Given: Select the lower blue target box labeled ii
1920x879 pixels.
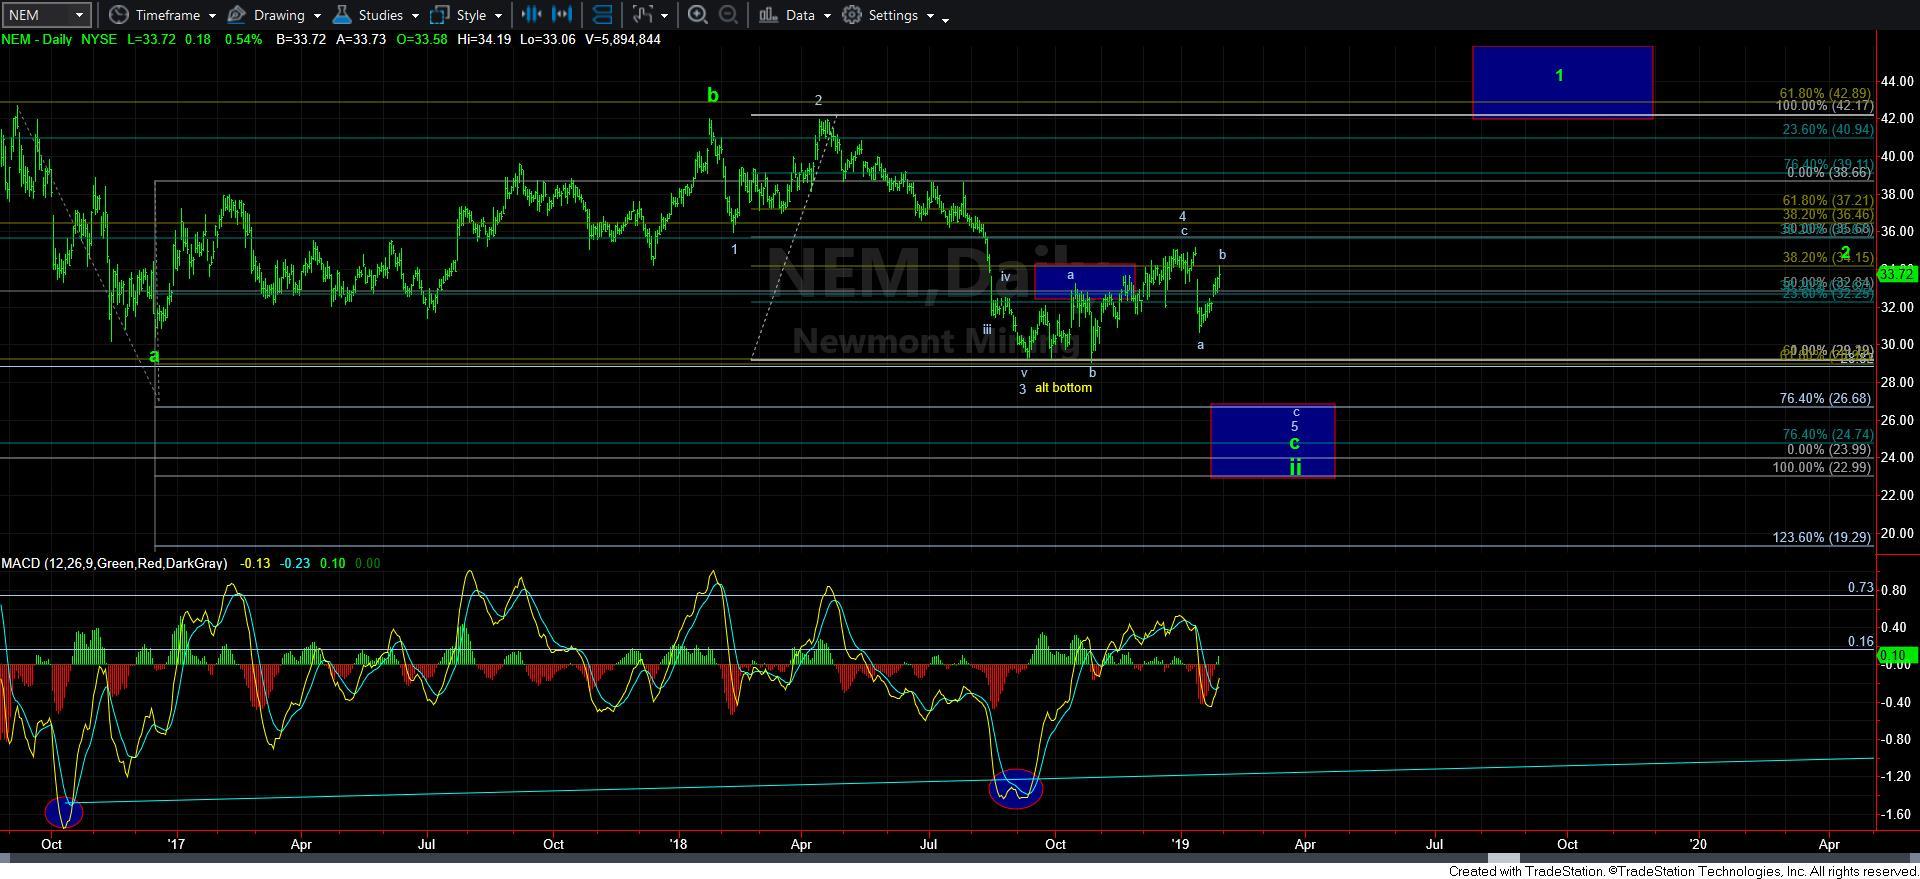Looking at the screenshot, I should pyautogui.click(x=1272, y=441).
